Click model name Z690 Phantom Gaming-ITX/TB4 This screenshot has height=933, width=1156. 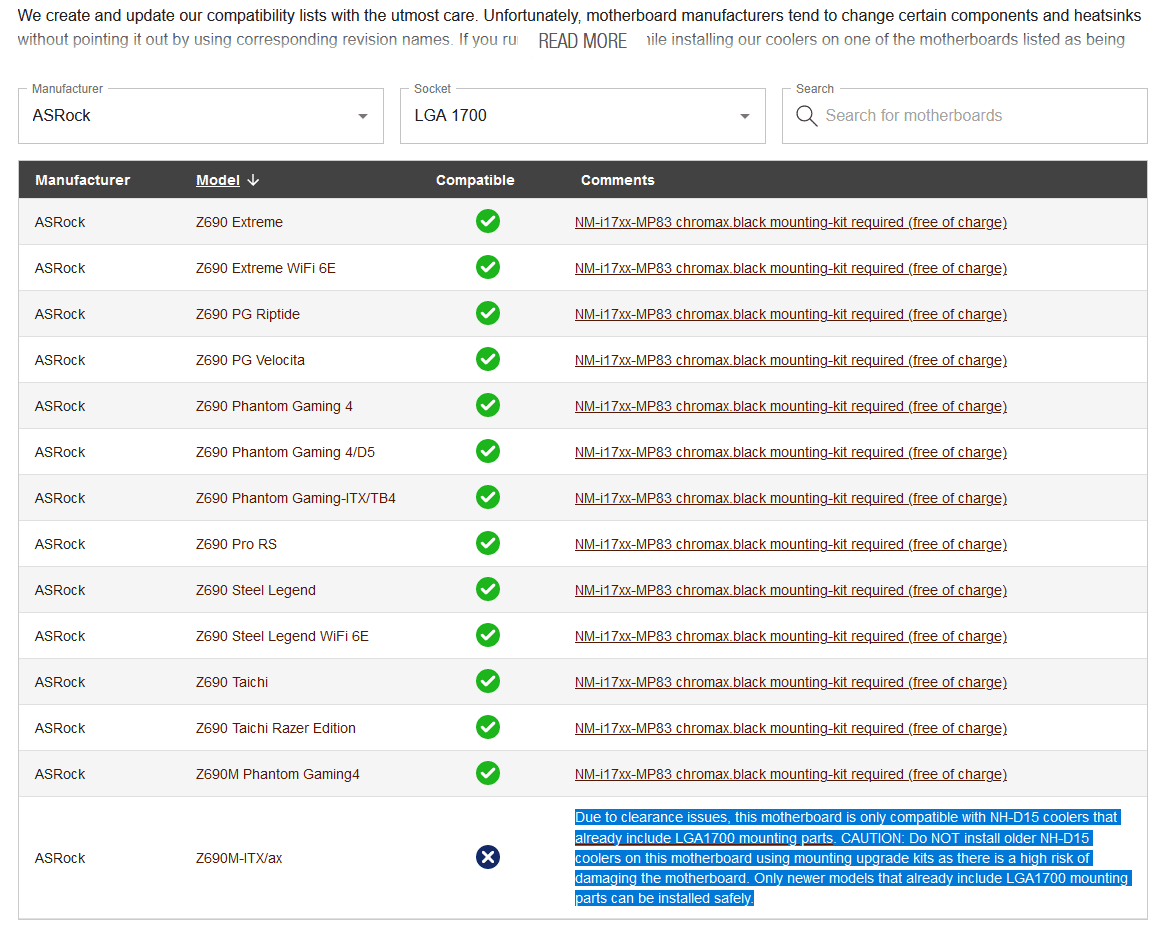point(296,498)
